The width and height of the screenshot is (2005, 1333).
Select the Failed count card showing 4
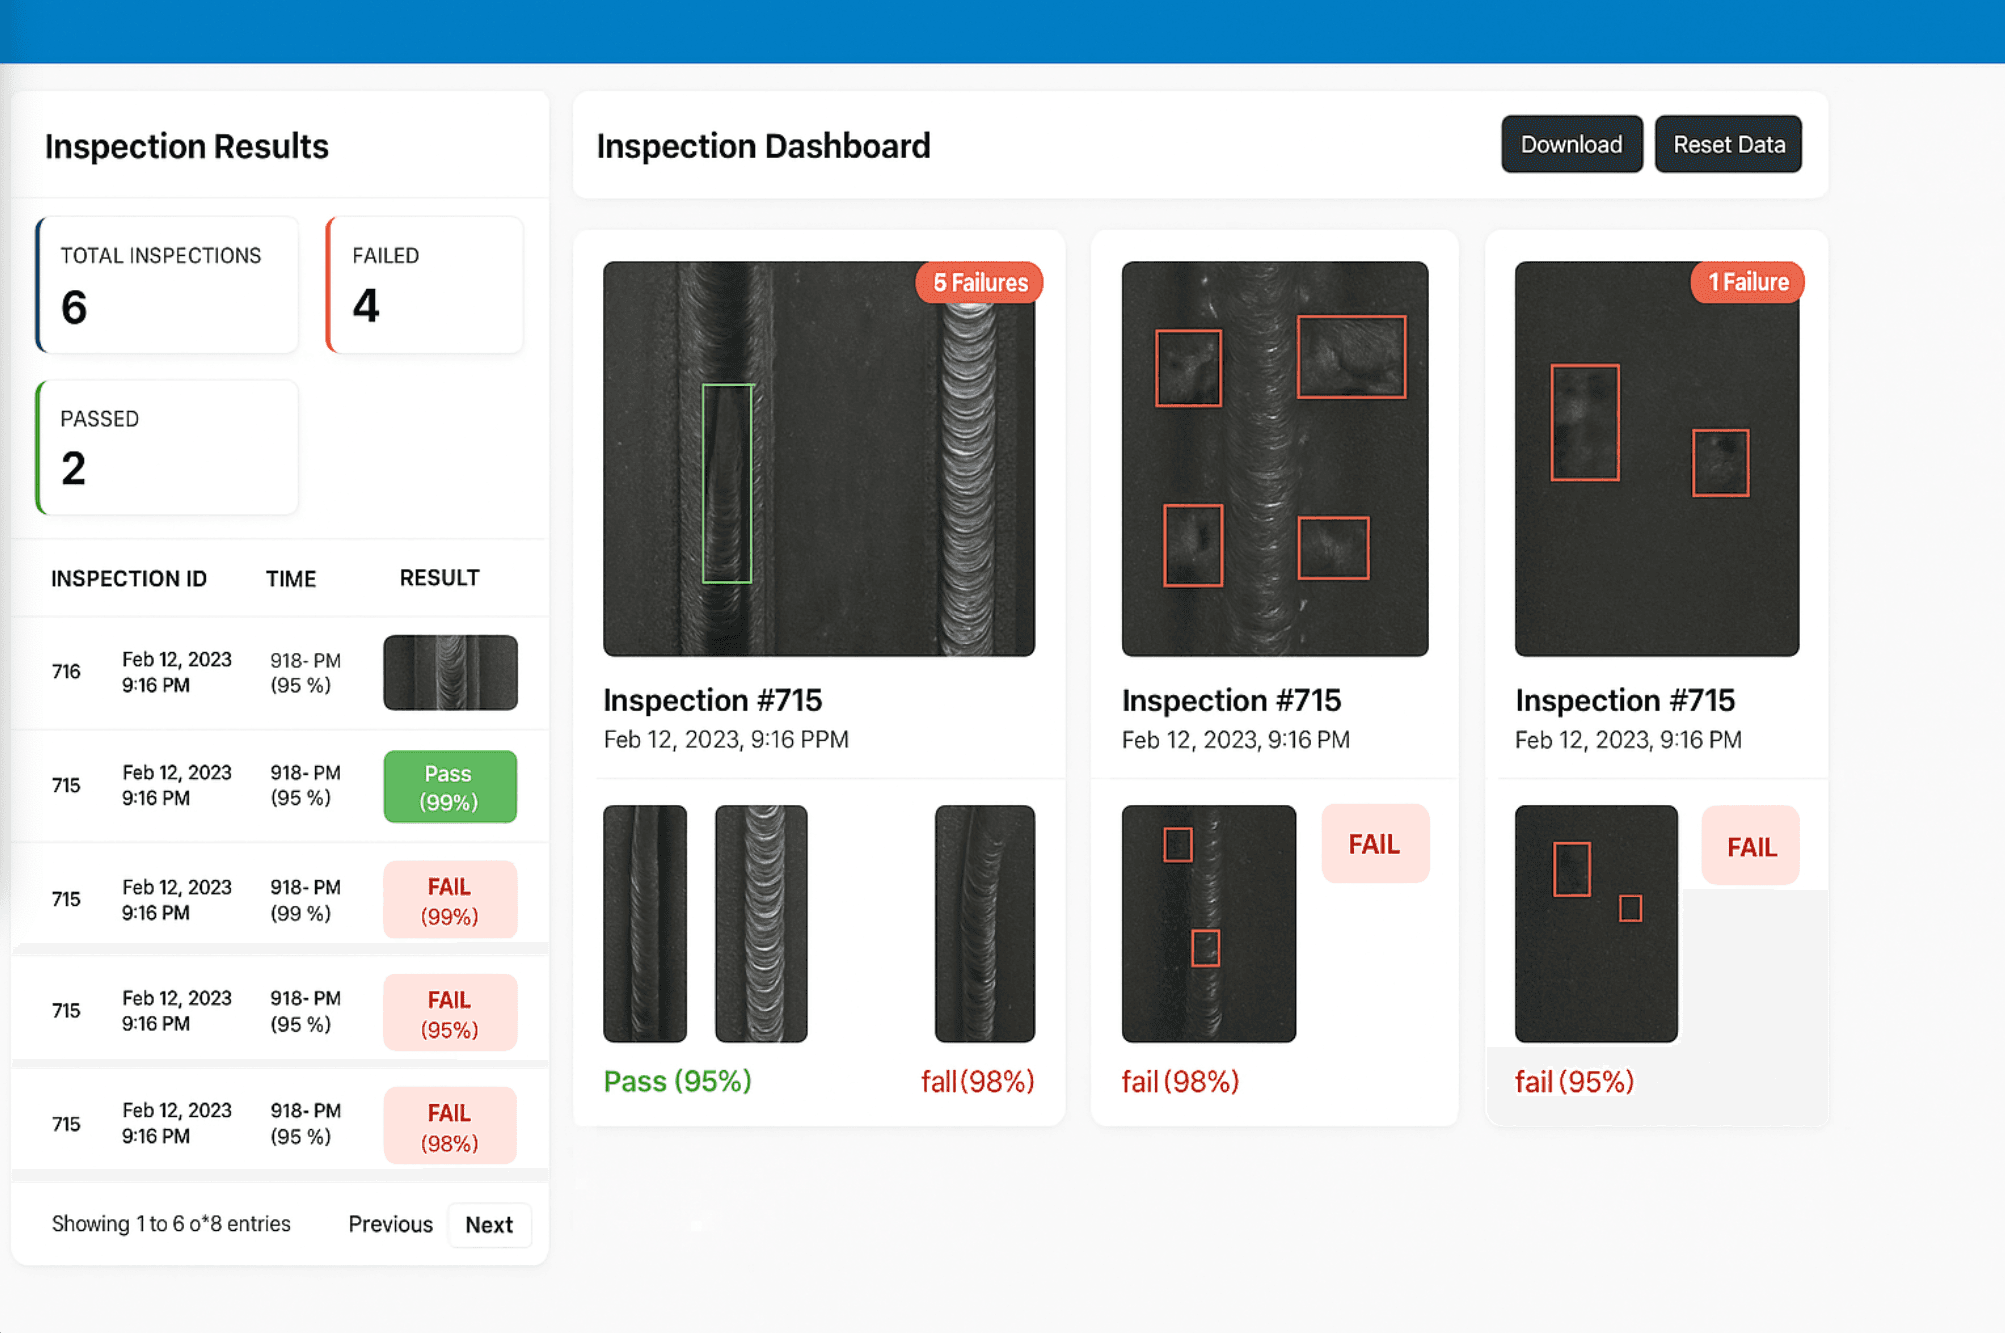coord(424,284)
